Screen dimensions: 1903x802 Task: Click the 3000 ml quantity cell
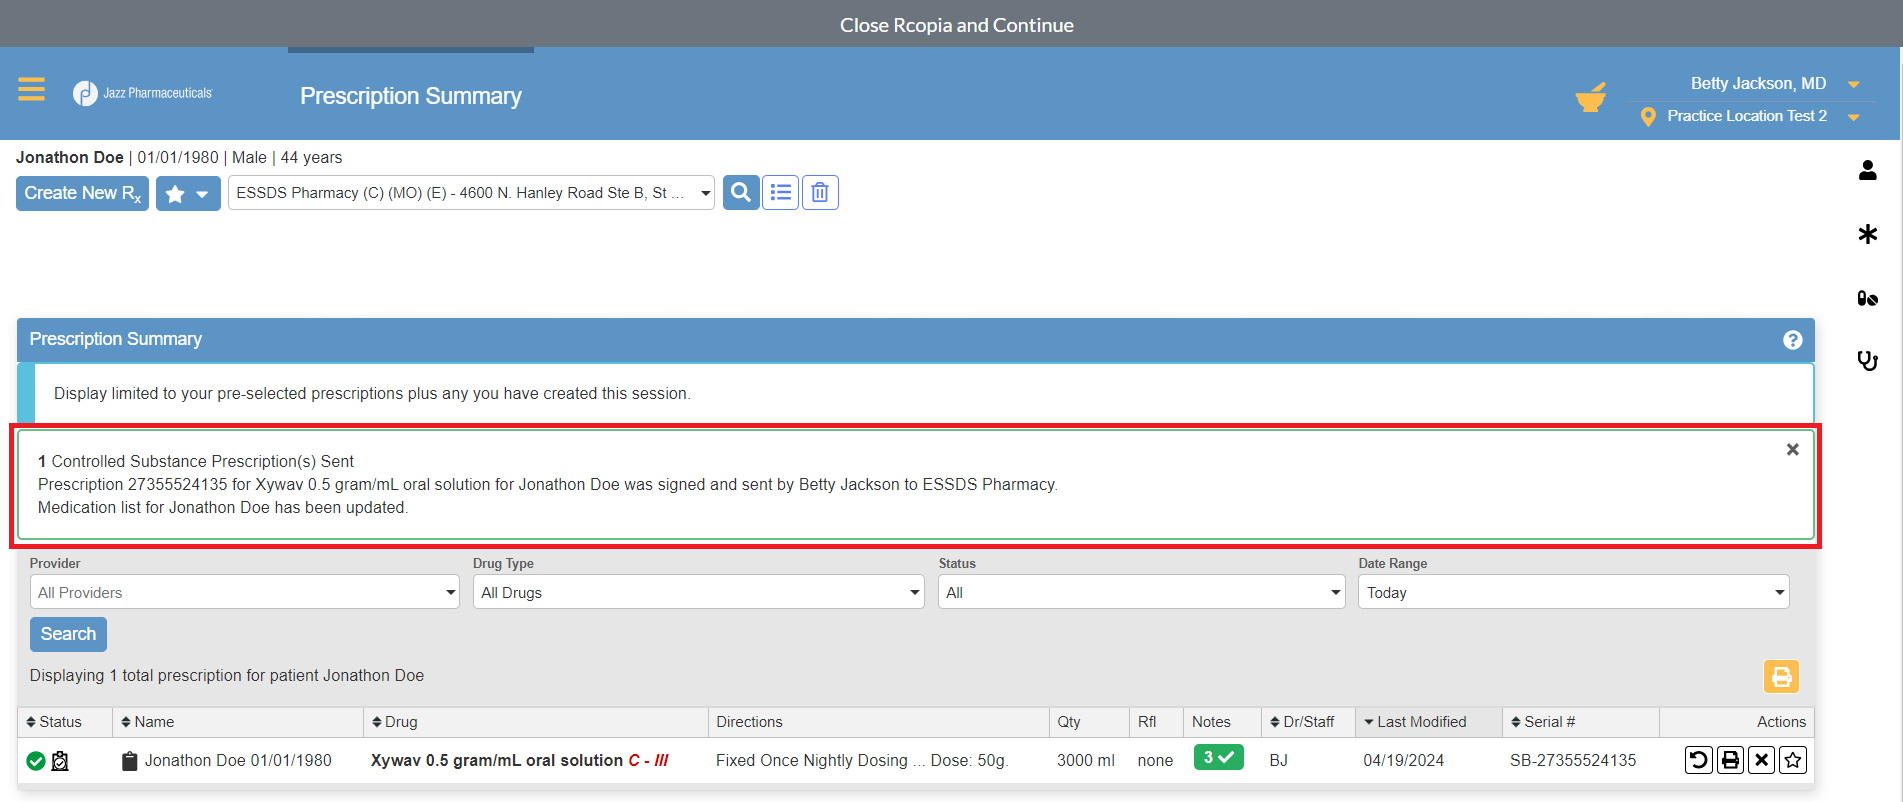pyautogui.click(x=1085, y=761)
